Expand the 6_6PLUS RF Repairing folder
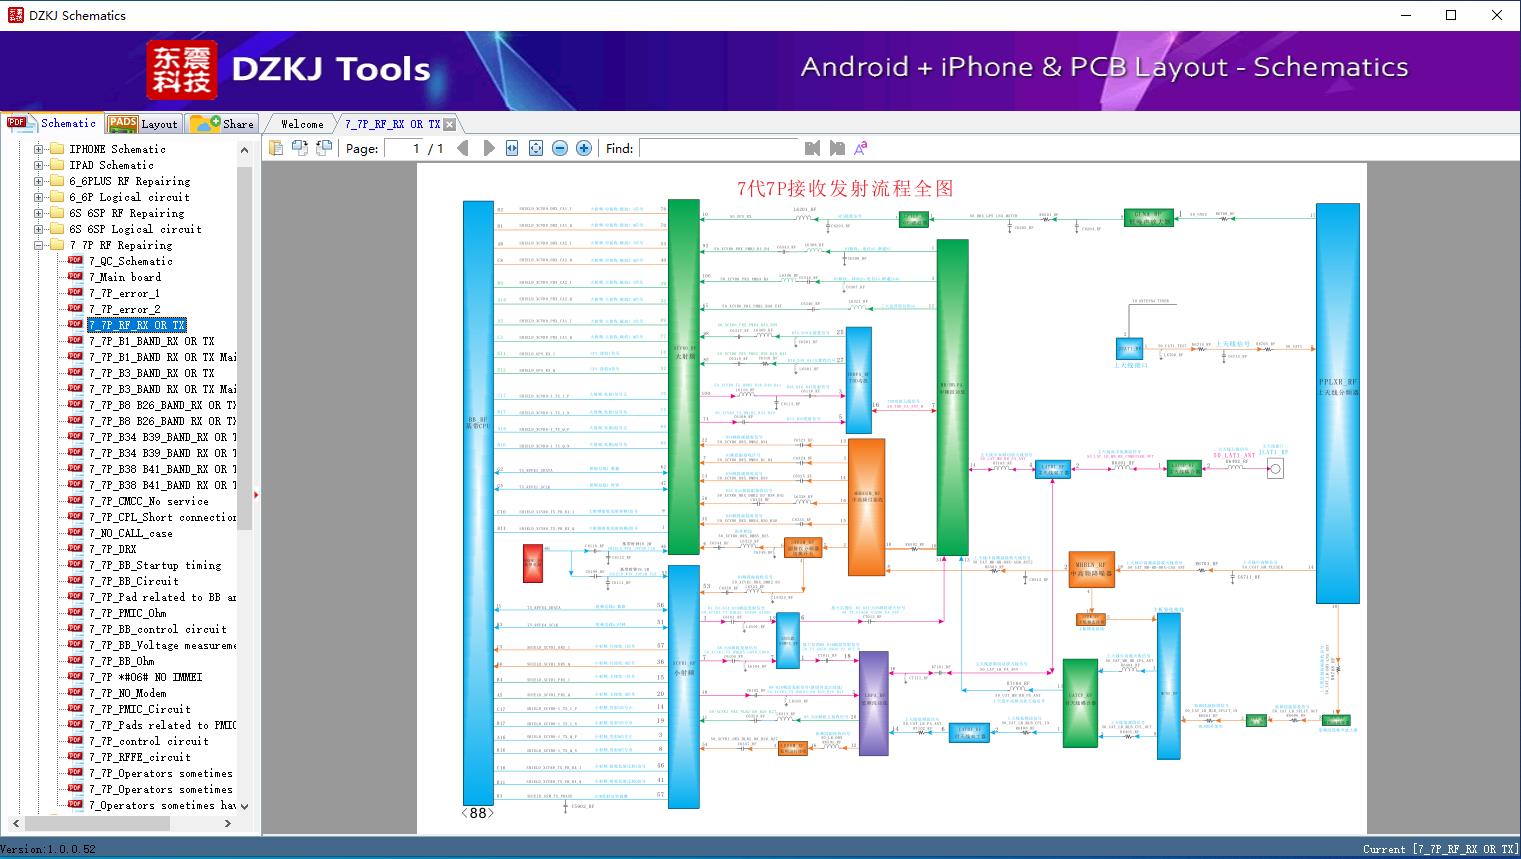The image size is (1521, 859). click(x=39, y=181)
